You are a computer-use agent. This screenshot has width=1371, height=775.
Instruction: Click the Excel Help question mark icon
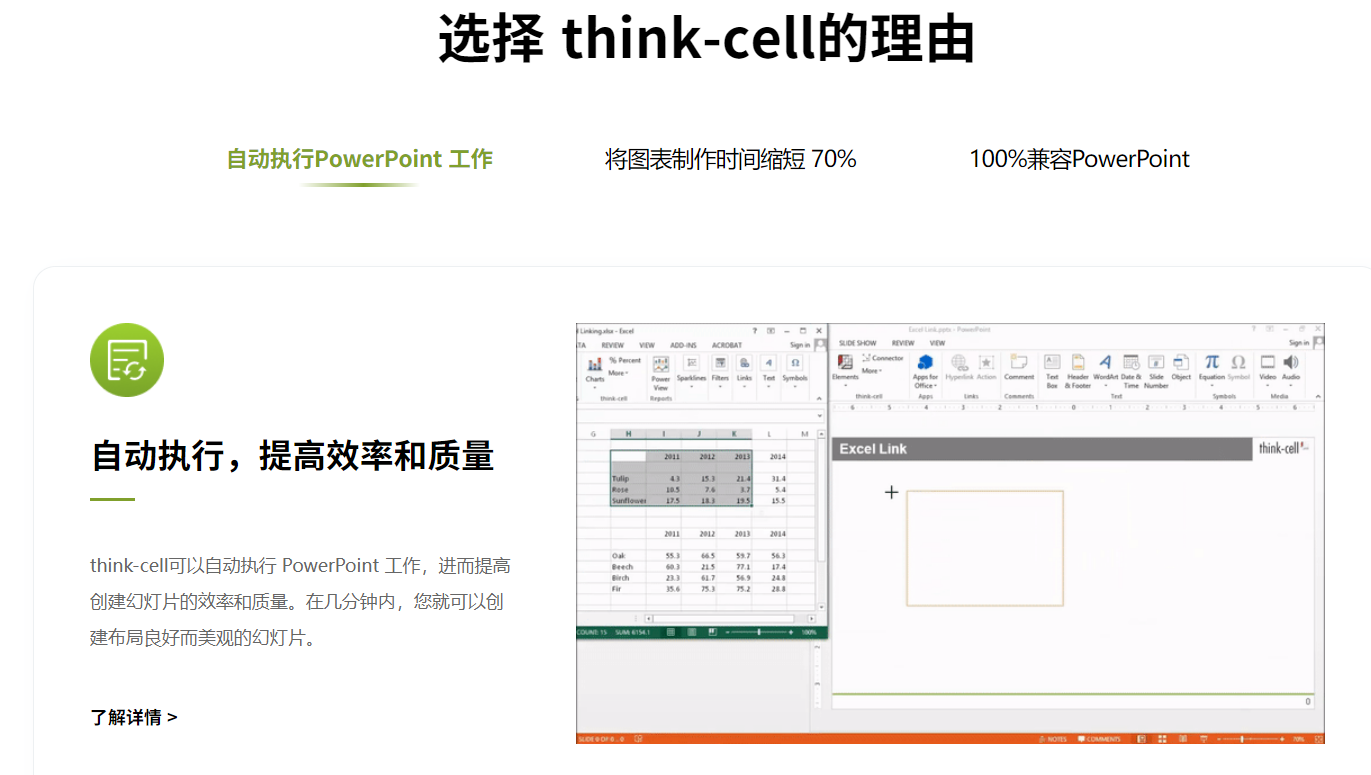click(x=755, y=331)
